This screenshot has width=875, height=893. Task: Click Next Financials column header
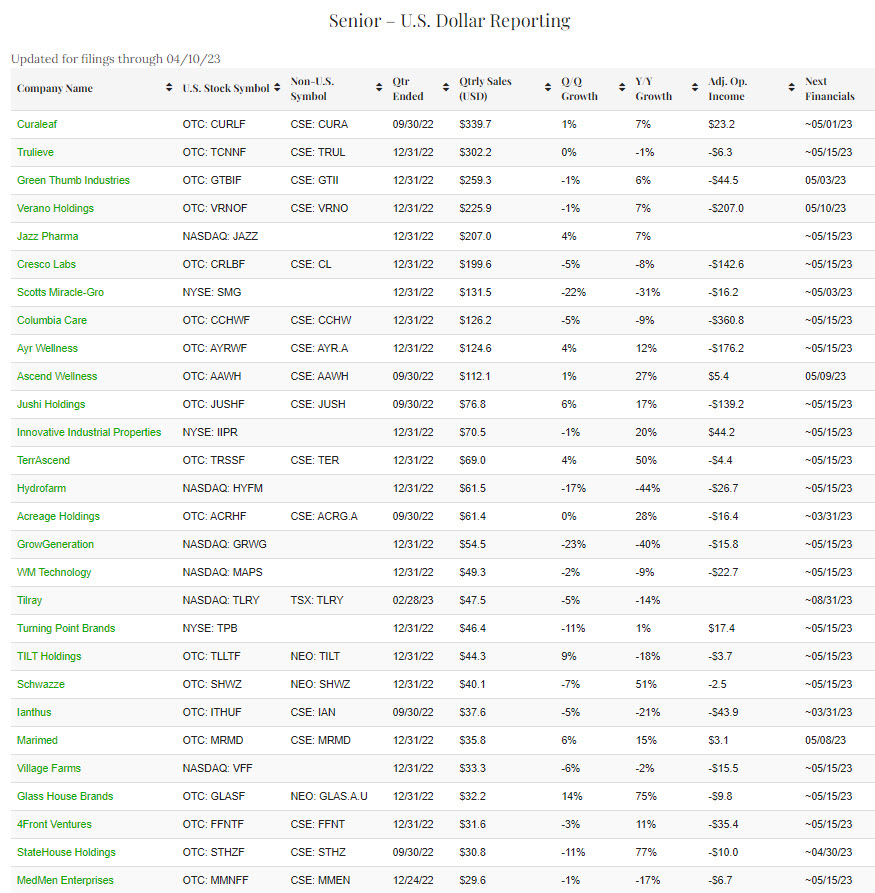[x=829, y=89]
